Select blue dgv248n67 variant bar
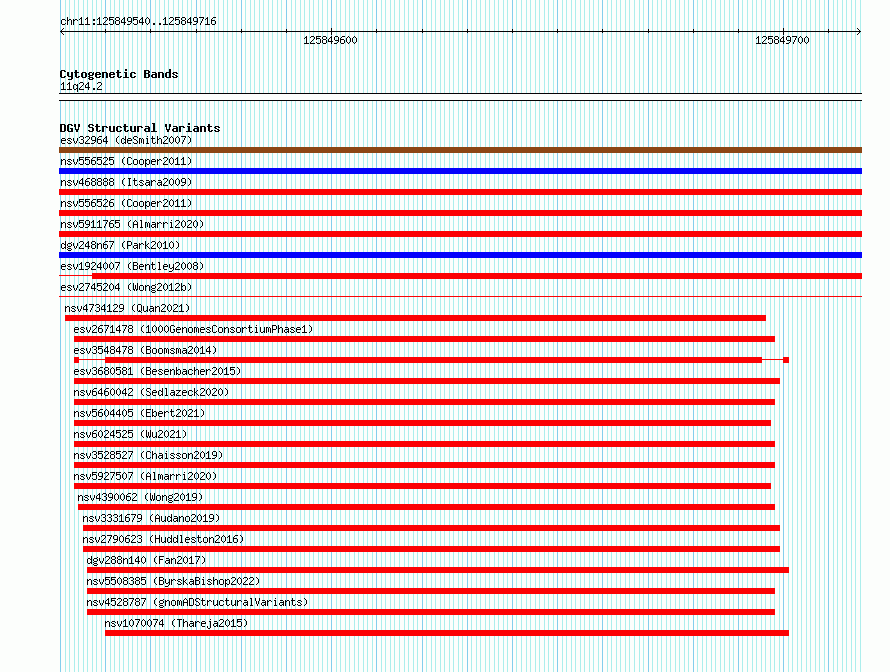The height and width of the screenshot is (672, 890). click(460, 255)
